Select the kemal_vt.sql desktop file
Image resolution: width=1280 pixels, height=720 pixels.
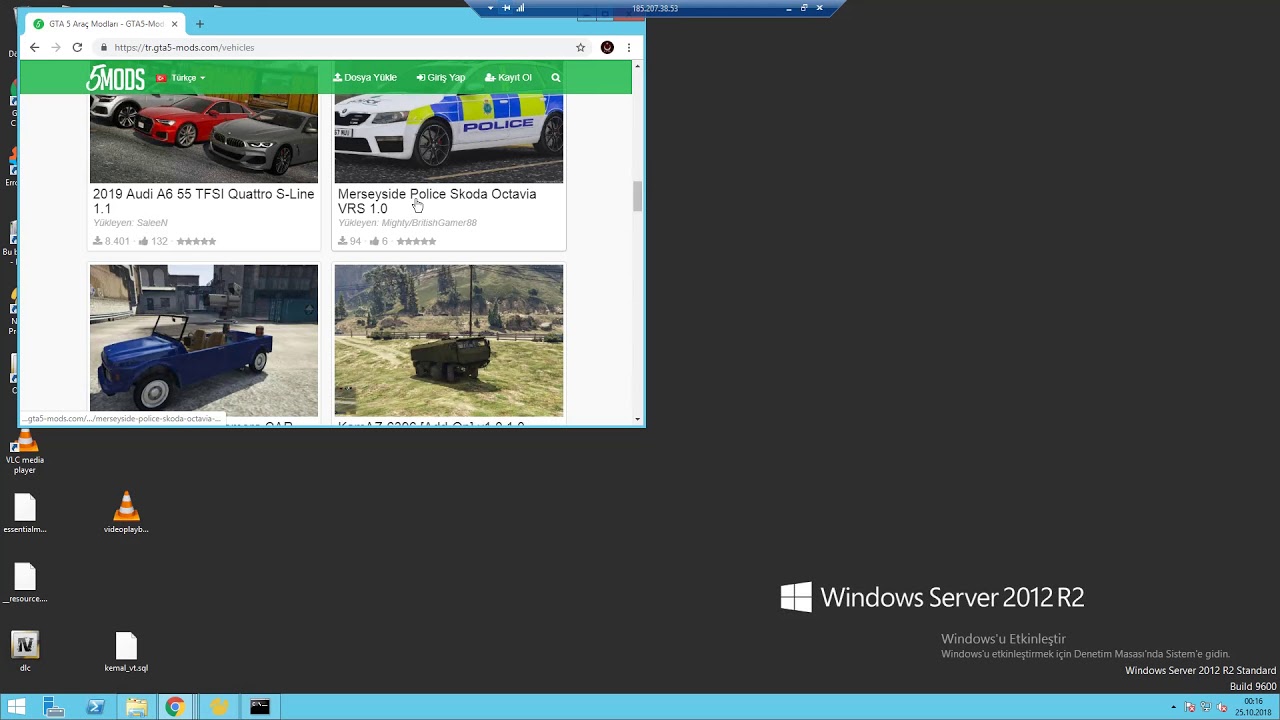click(126, 652)
